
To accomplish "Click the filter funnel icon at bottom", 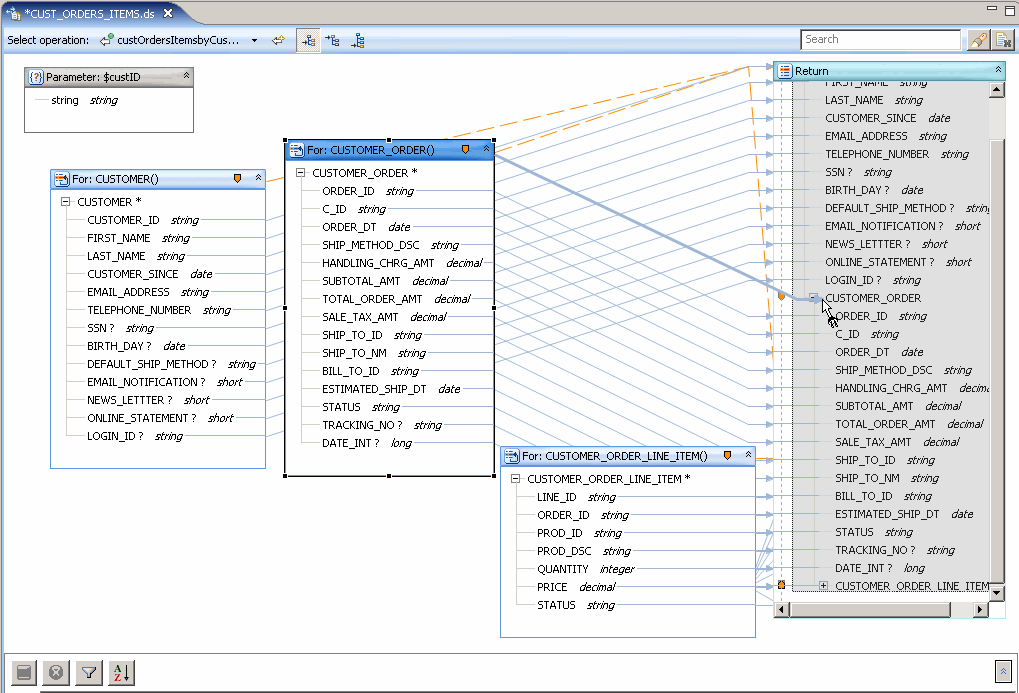I will point(89,672).
